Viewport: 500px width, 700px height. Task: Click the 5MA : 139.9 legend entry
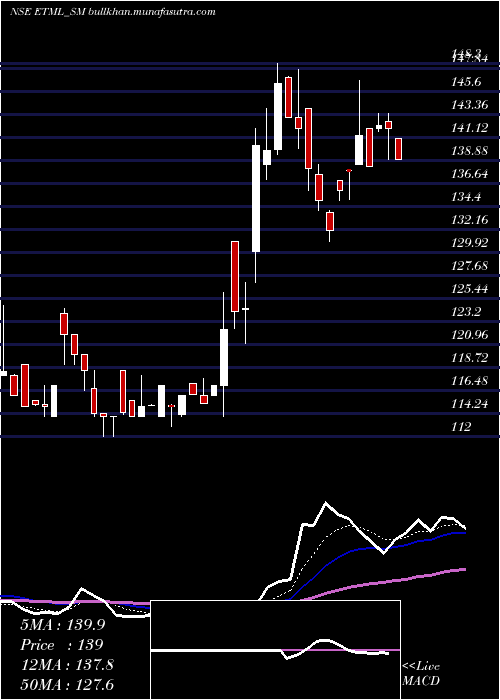pyautogui.click(x=62, y=625)
